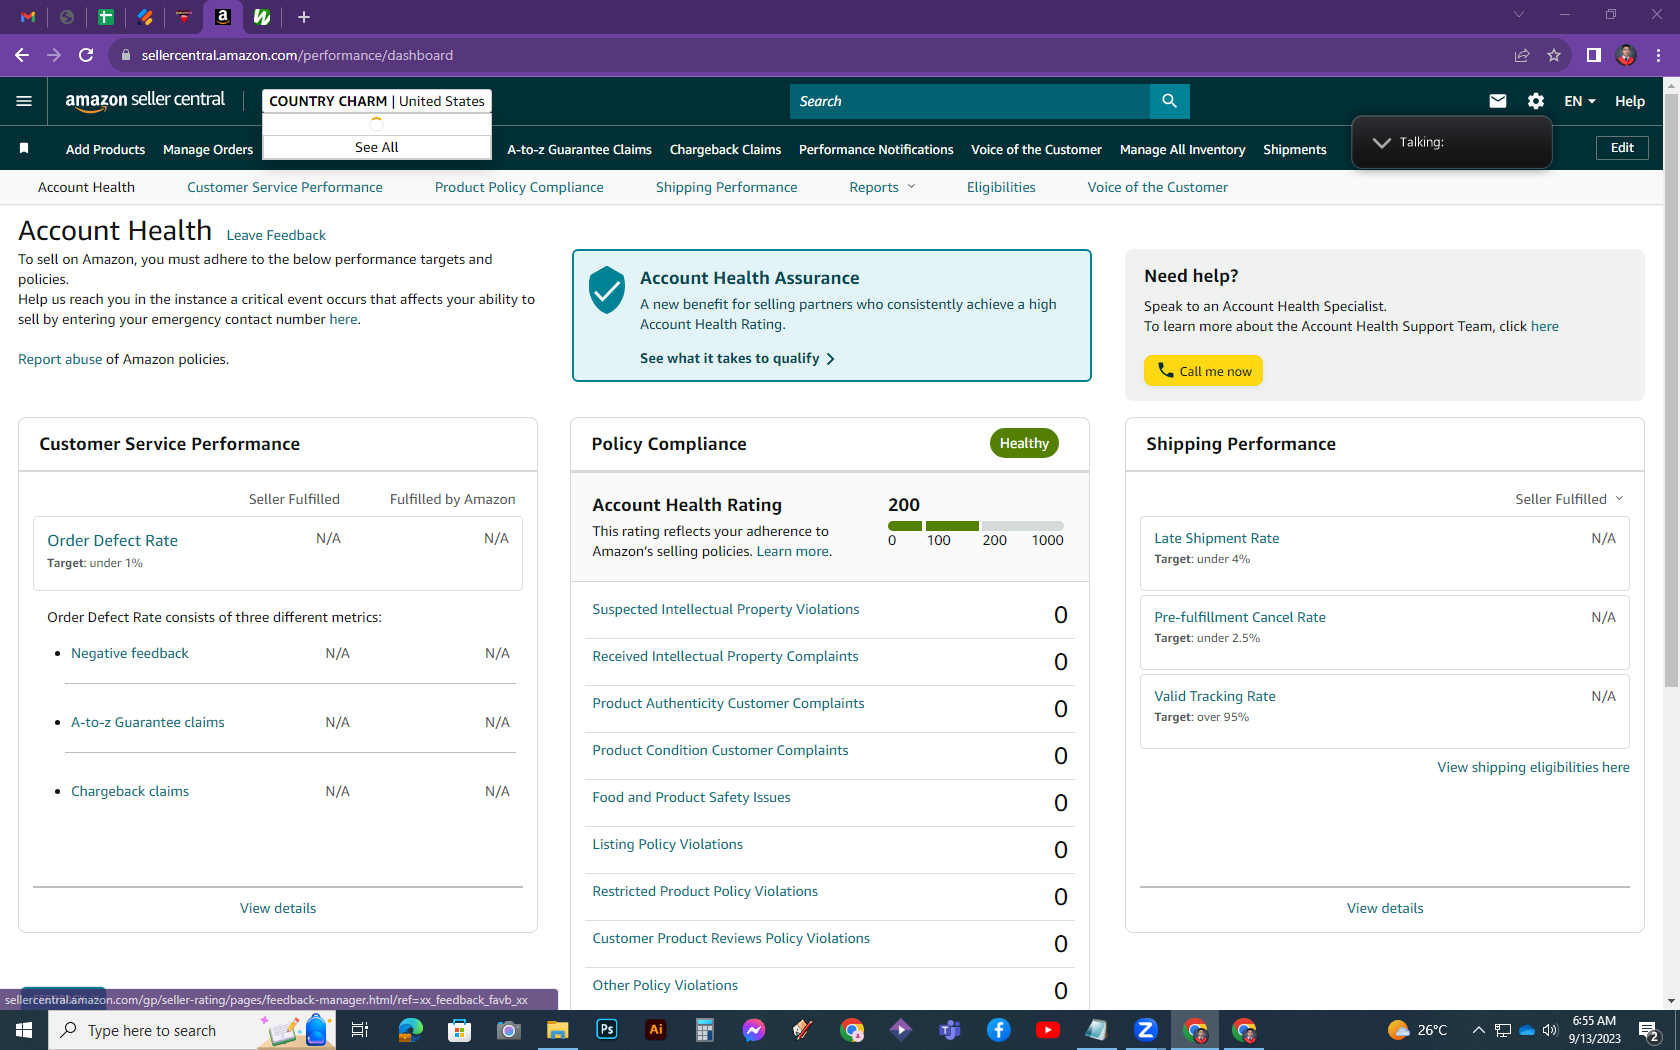The height and width of the screenshot is (1050, 1680).
Task: Open Order Defect Rate metric
Action: pyautogui.click(x=112, y=540)
